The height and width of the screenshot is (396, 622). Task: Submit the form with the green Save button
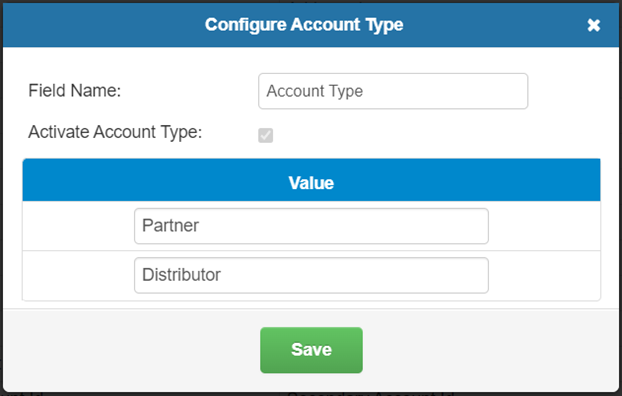point(311,350)
